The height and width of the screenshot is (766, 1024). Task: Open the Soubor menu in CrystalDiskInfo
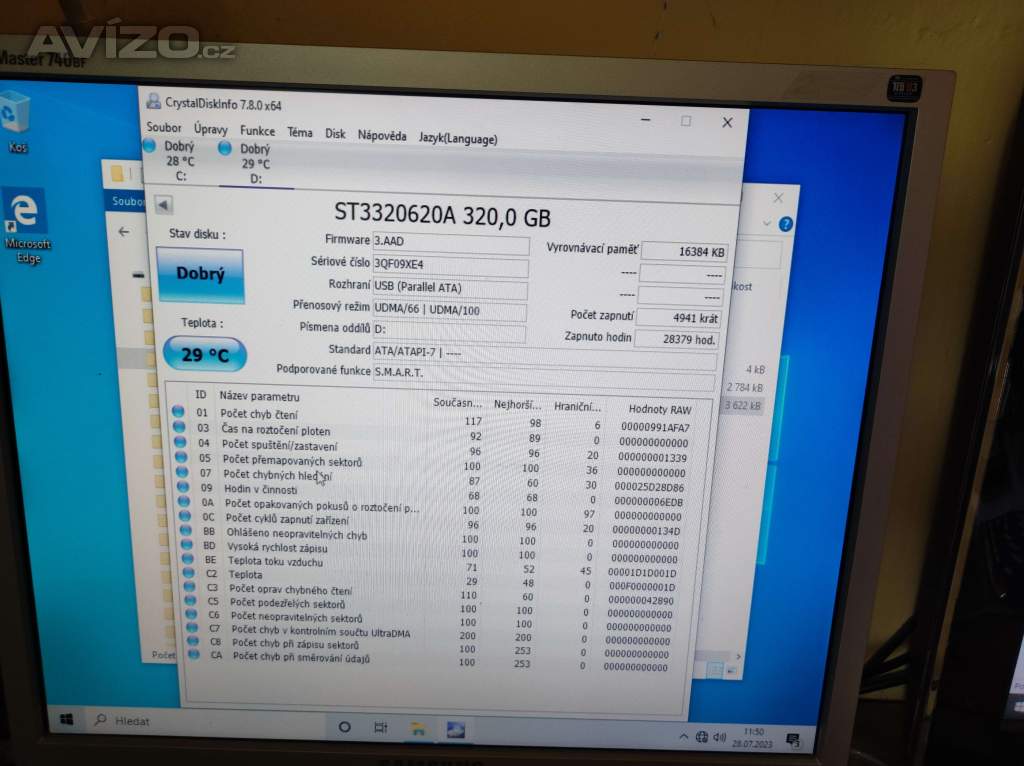tap(163, 127)
